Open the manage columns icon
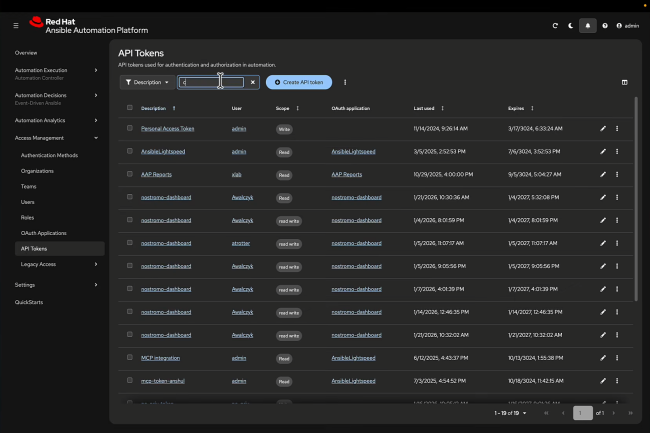 [x=624, y=82]
